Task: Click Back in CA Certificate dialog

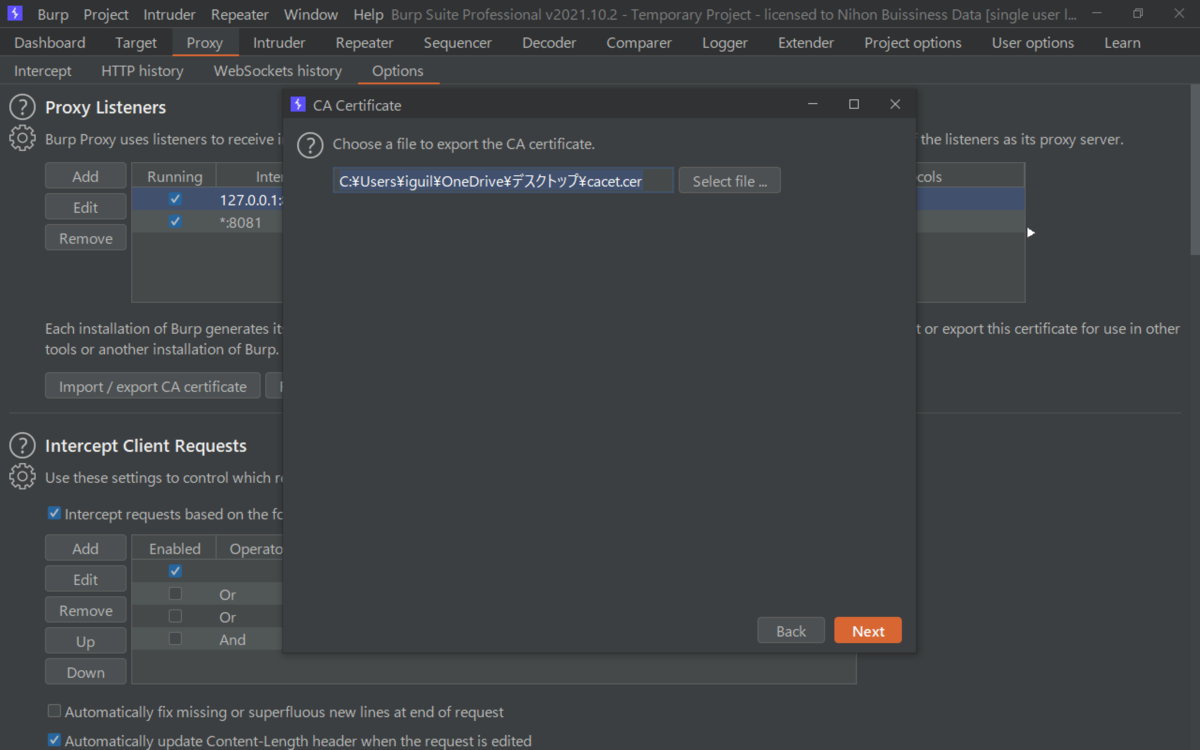Action: [791, 631]
